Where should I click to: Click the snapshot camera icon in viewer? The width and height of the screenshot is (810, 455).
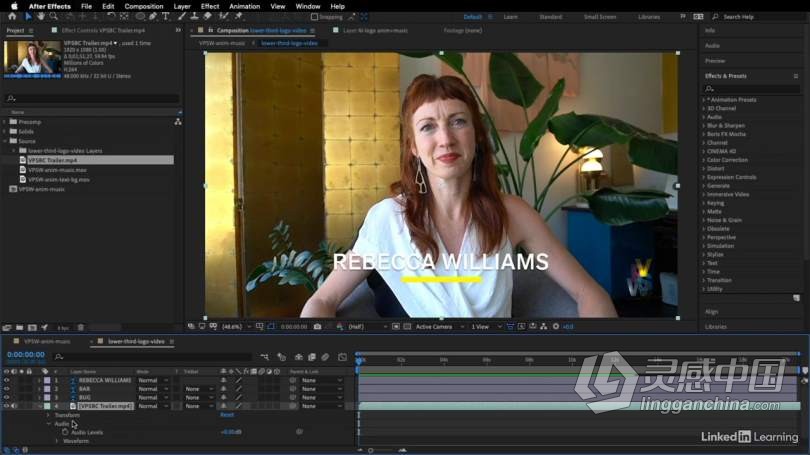pyautogui.click(x=317, y=326)
